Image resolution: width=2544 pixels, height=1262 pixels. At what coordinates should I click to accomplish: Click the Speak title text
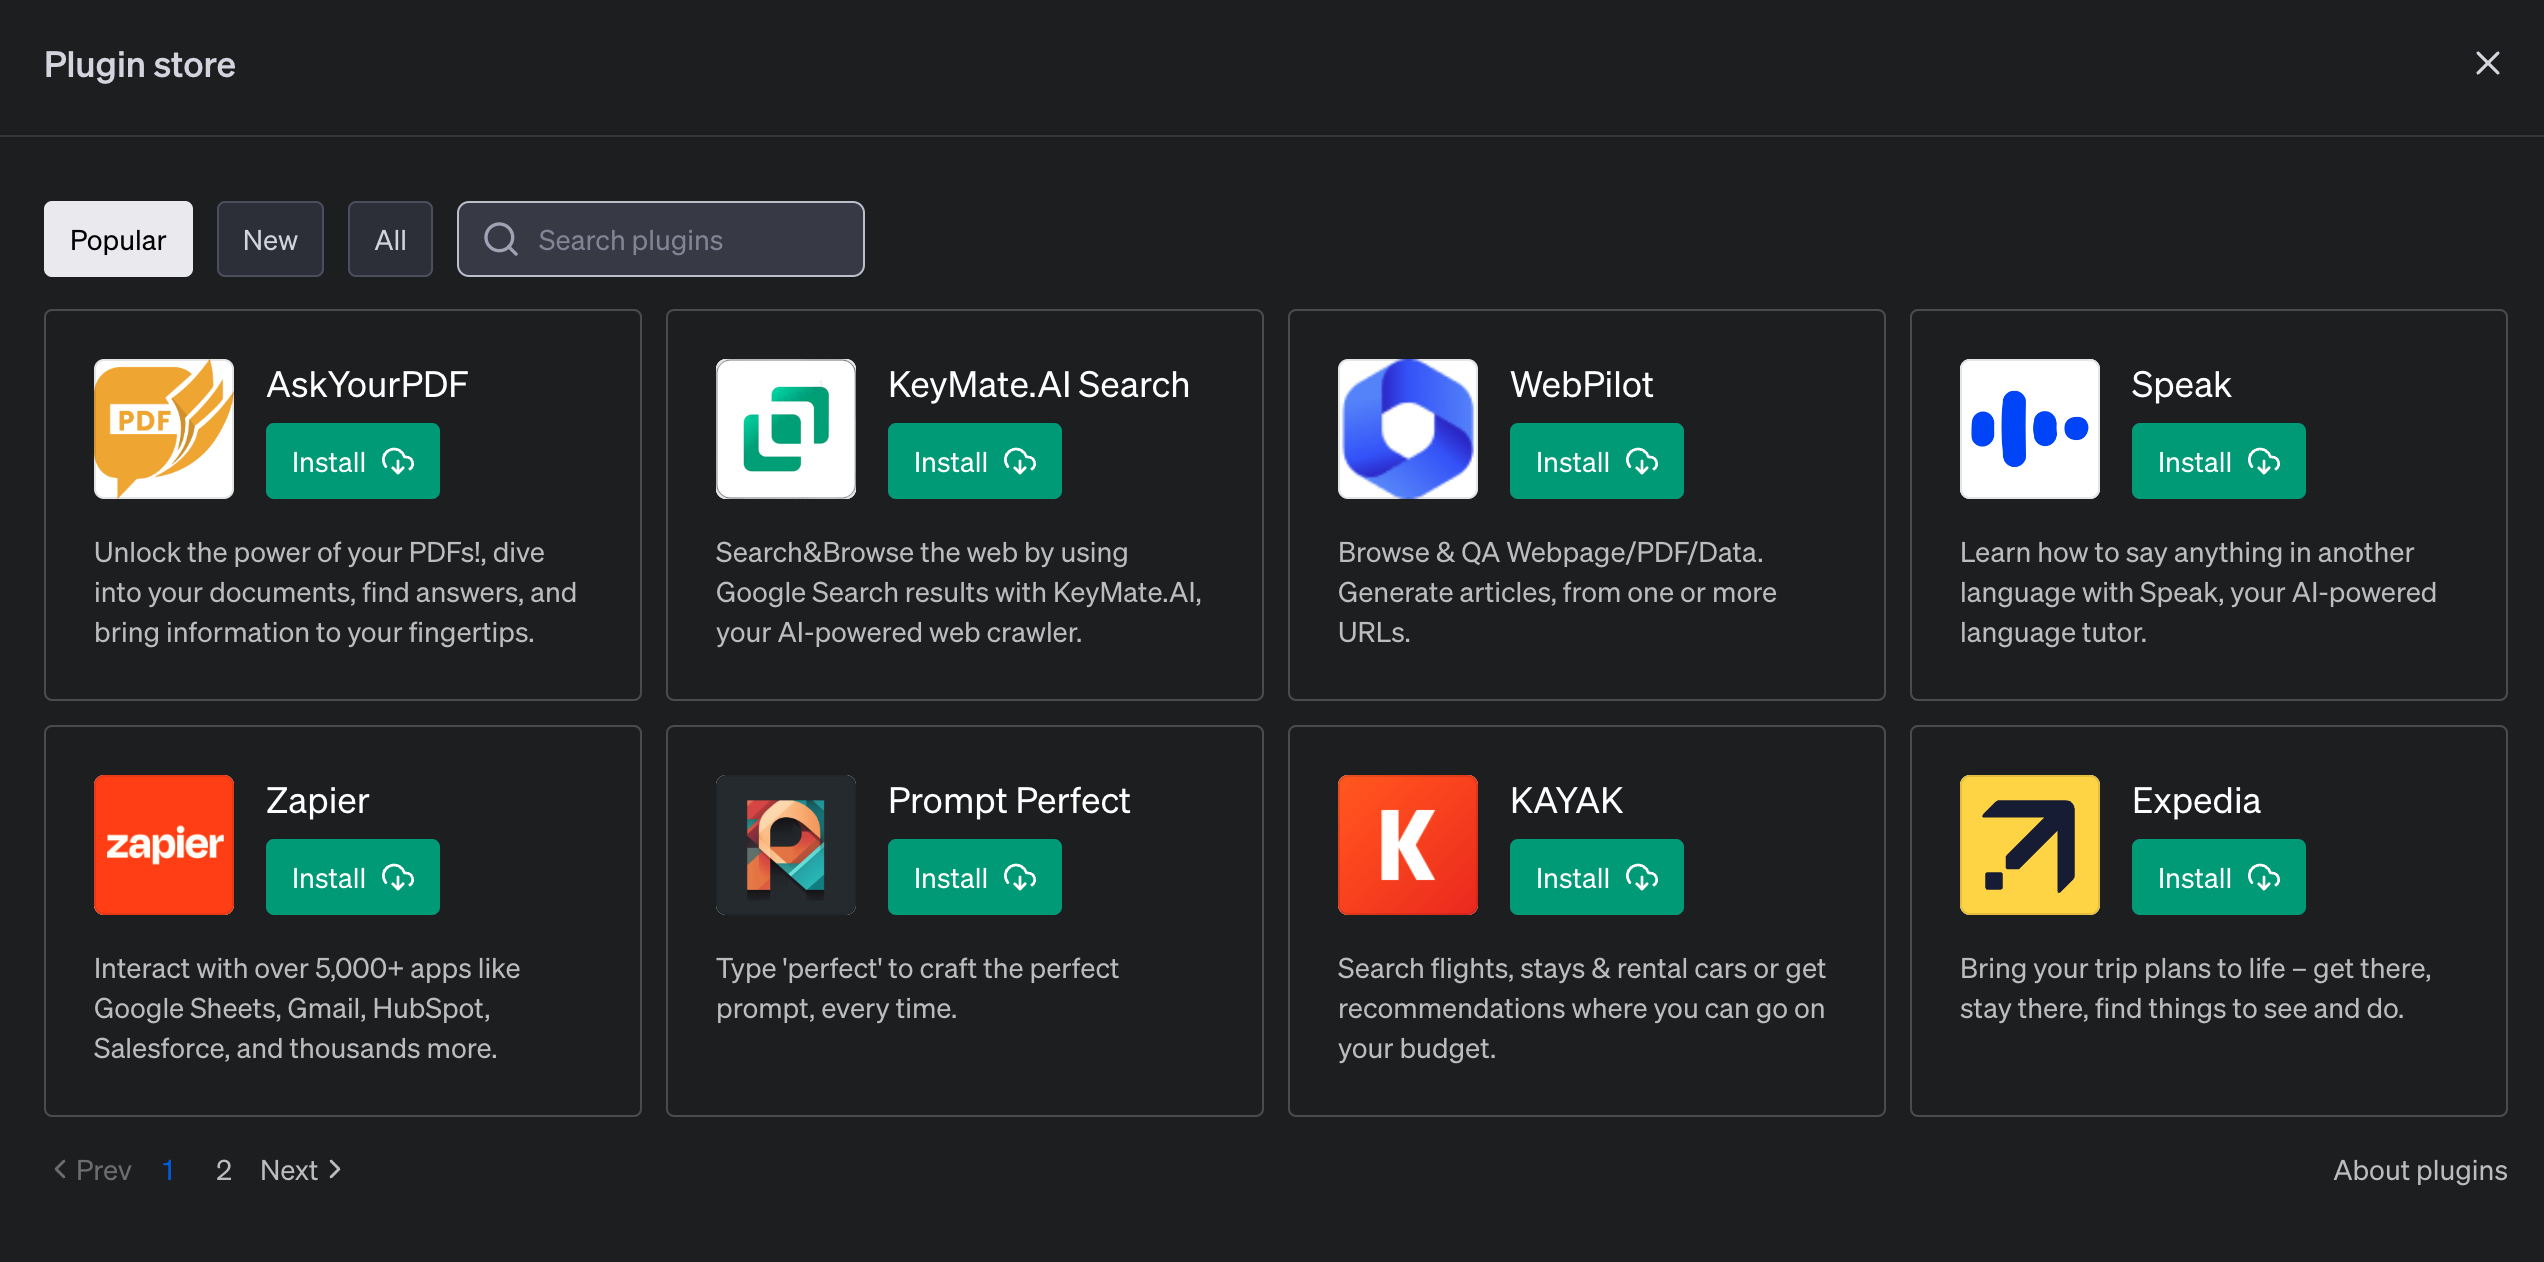pos(2181,385)
